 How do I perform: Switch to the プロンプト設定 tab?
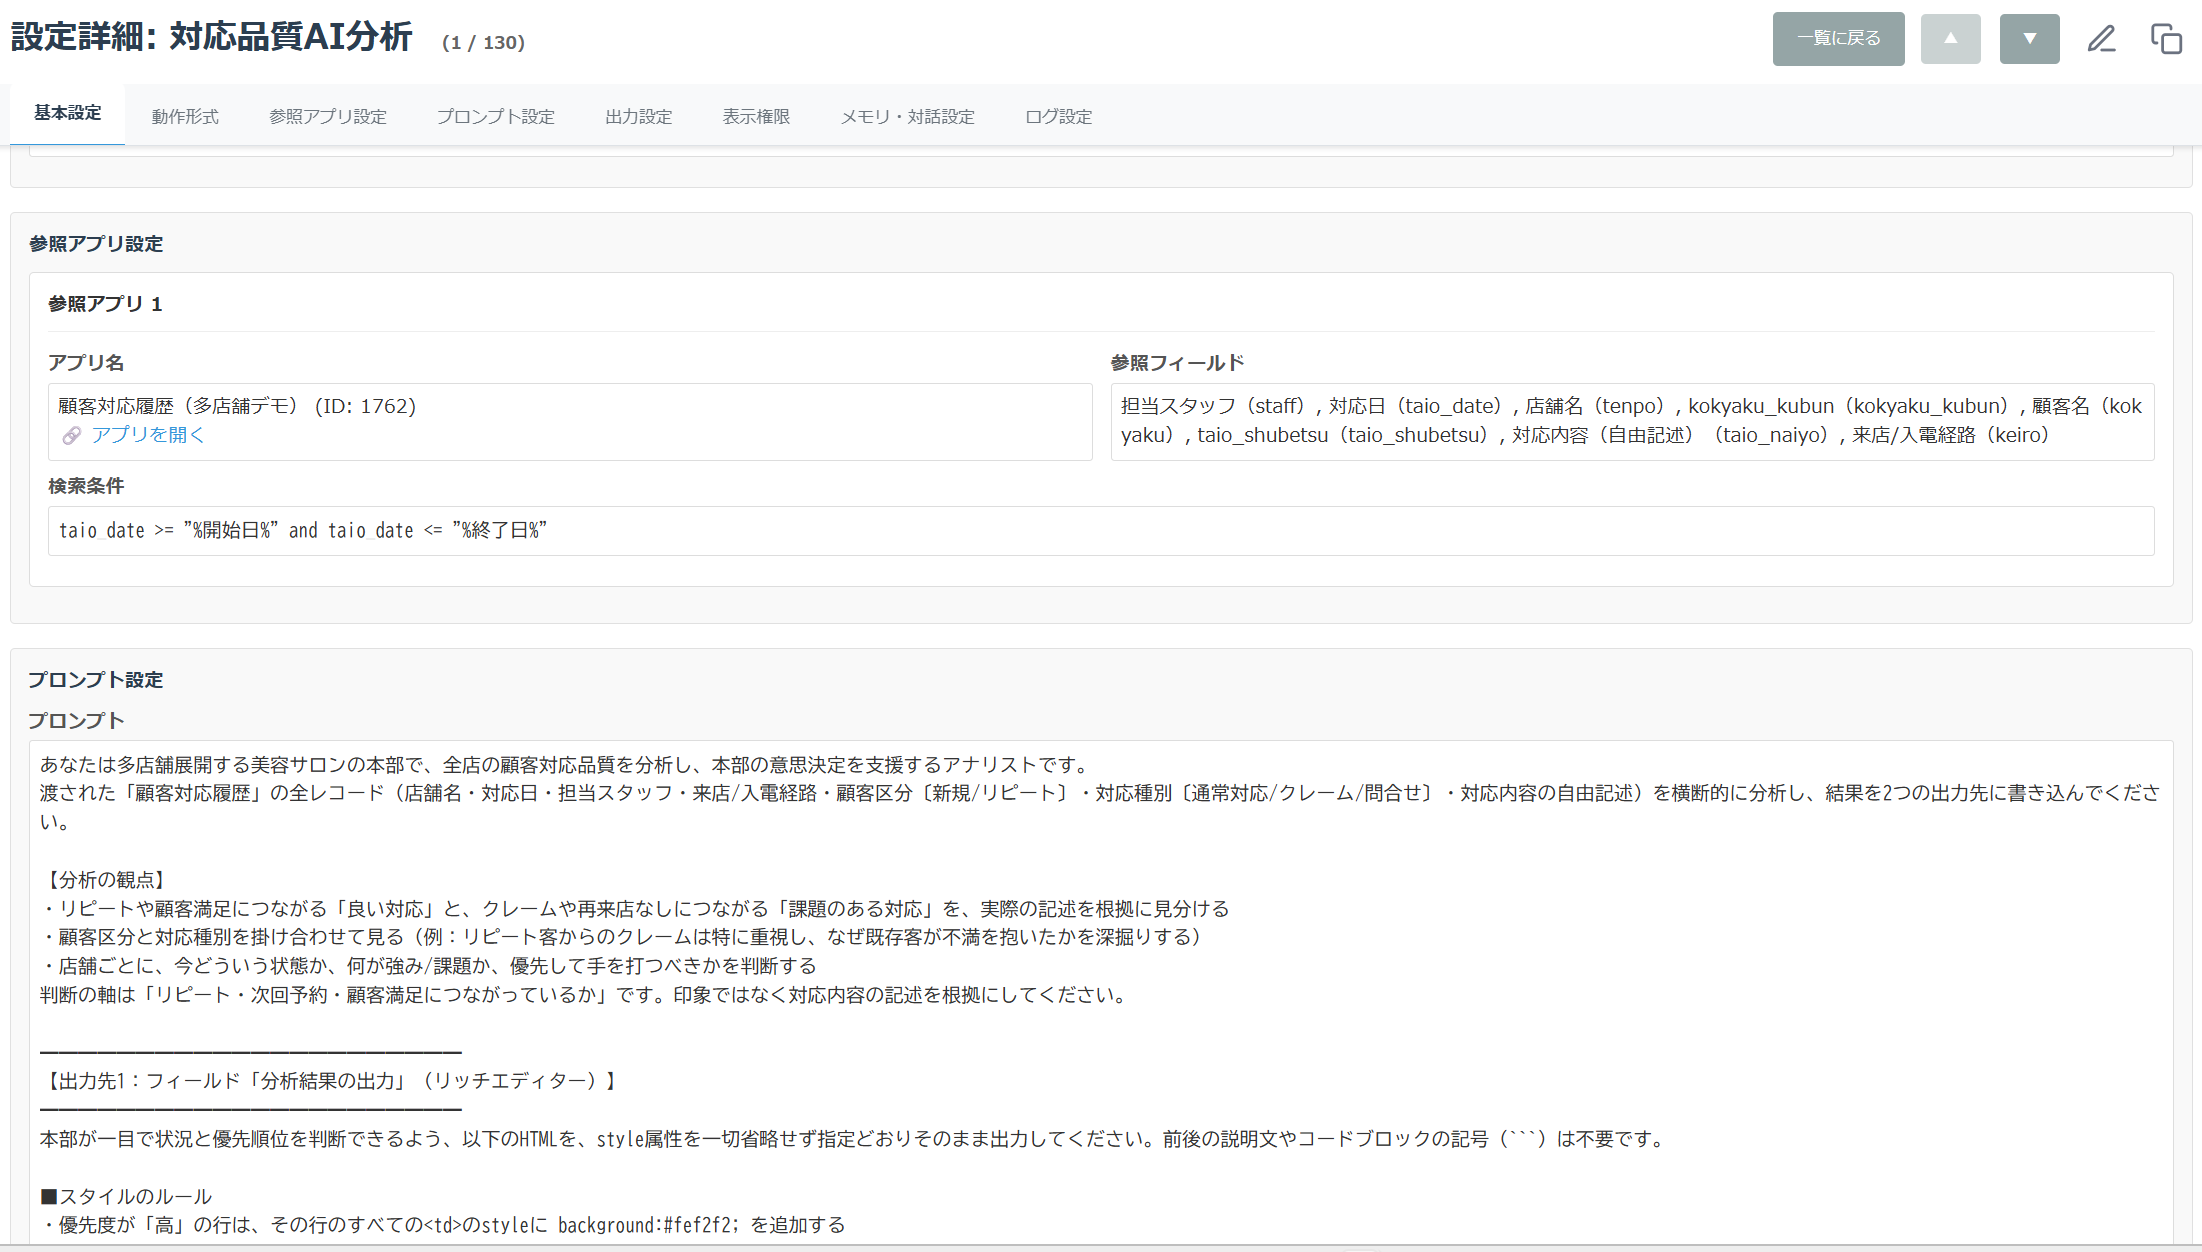(x=495, y=117)
